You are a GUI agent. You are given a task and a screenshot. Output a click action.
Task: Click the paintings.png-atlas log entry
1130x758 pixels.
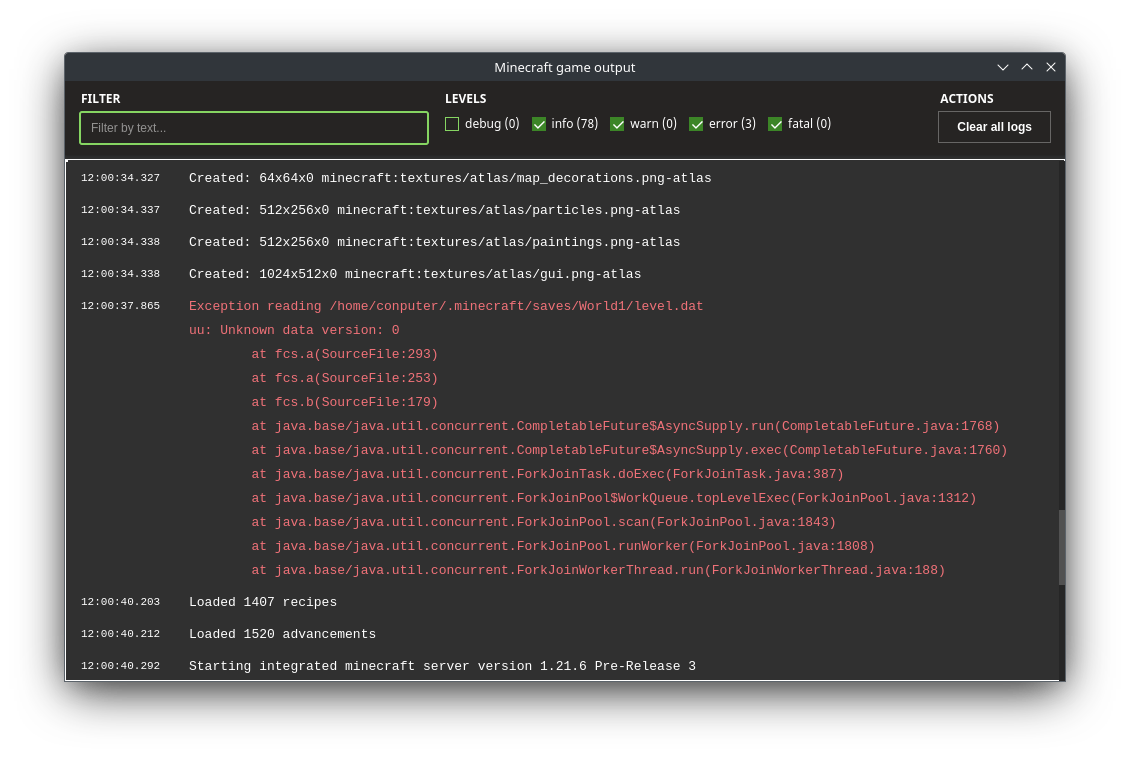[434, 242]
